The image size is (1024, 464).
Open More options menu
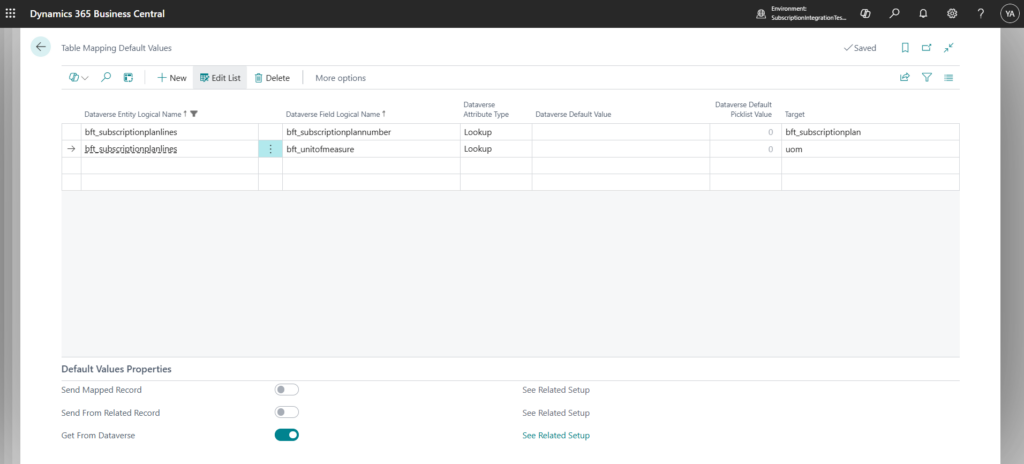340,77
